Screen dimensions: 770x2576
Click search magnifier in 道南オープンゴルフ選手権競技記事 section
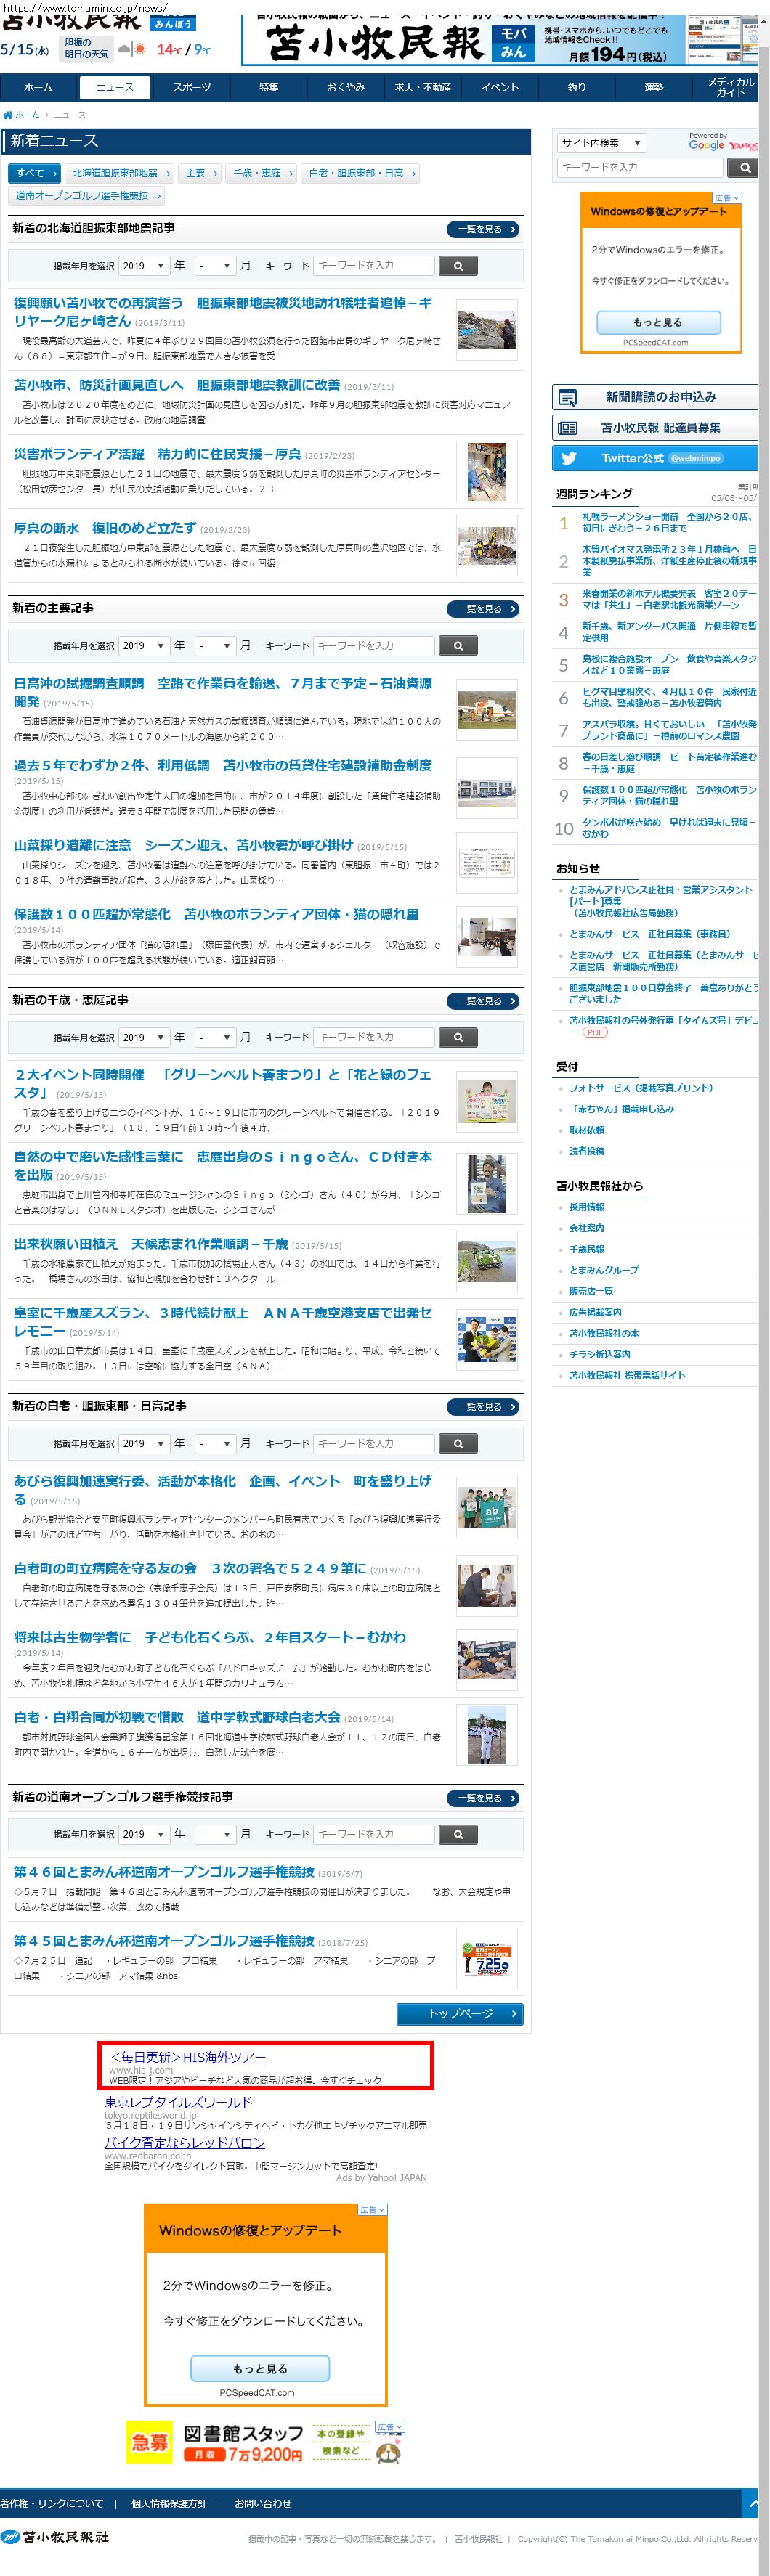click(458, 1834)
